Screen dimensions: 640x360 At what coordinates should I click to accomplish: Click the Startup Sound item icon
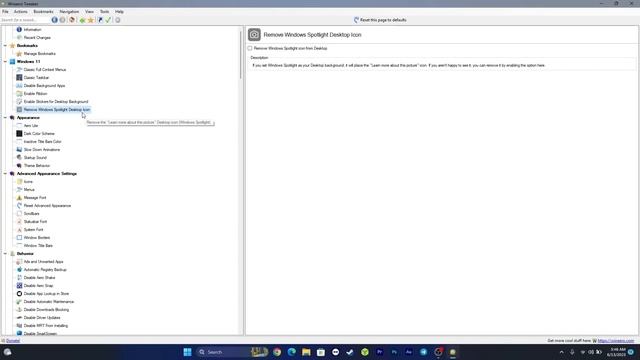(x=19, y=158)
